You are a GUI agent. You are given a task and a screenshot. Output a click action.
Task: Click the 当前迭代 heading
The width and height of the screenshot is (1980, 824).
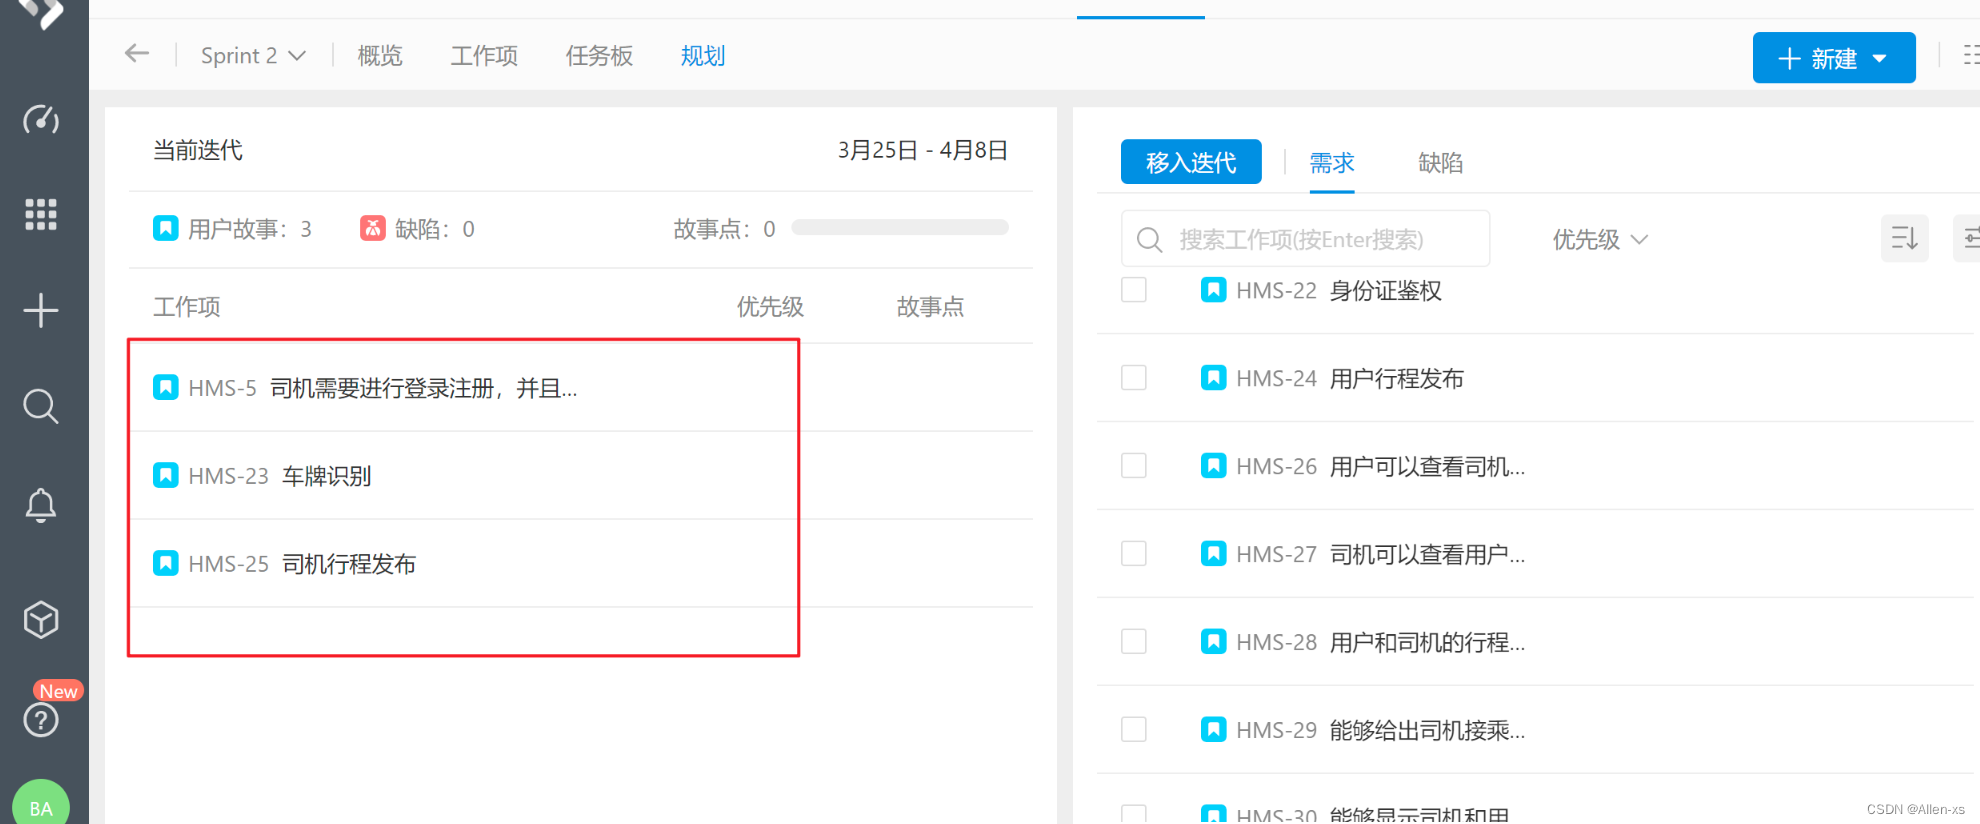coord(198,150)
